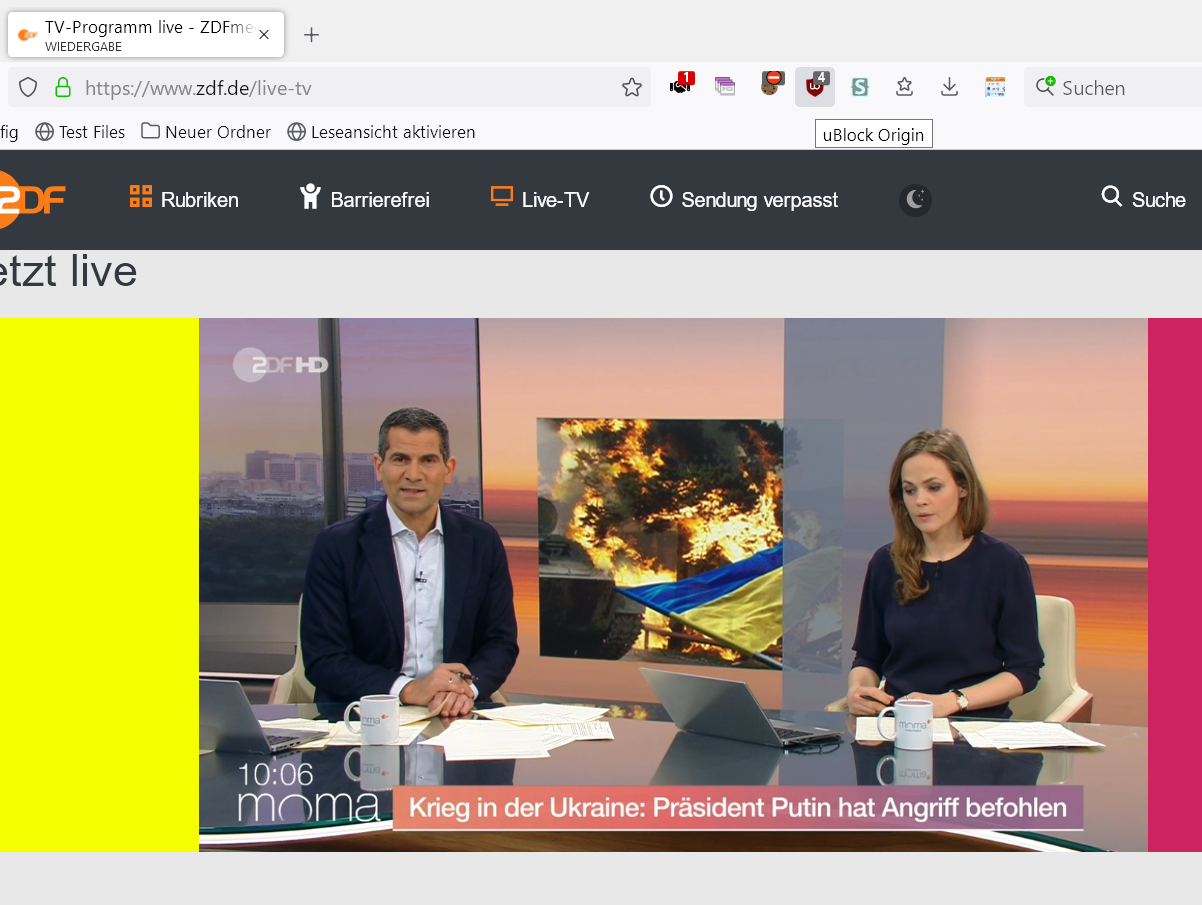Click the URL address field
Image resolution: width=1202 pixels, height=905 pixels.
coord(340,88)
